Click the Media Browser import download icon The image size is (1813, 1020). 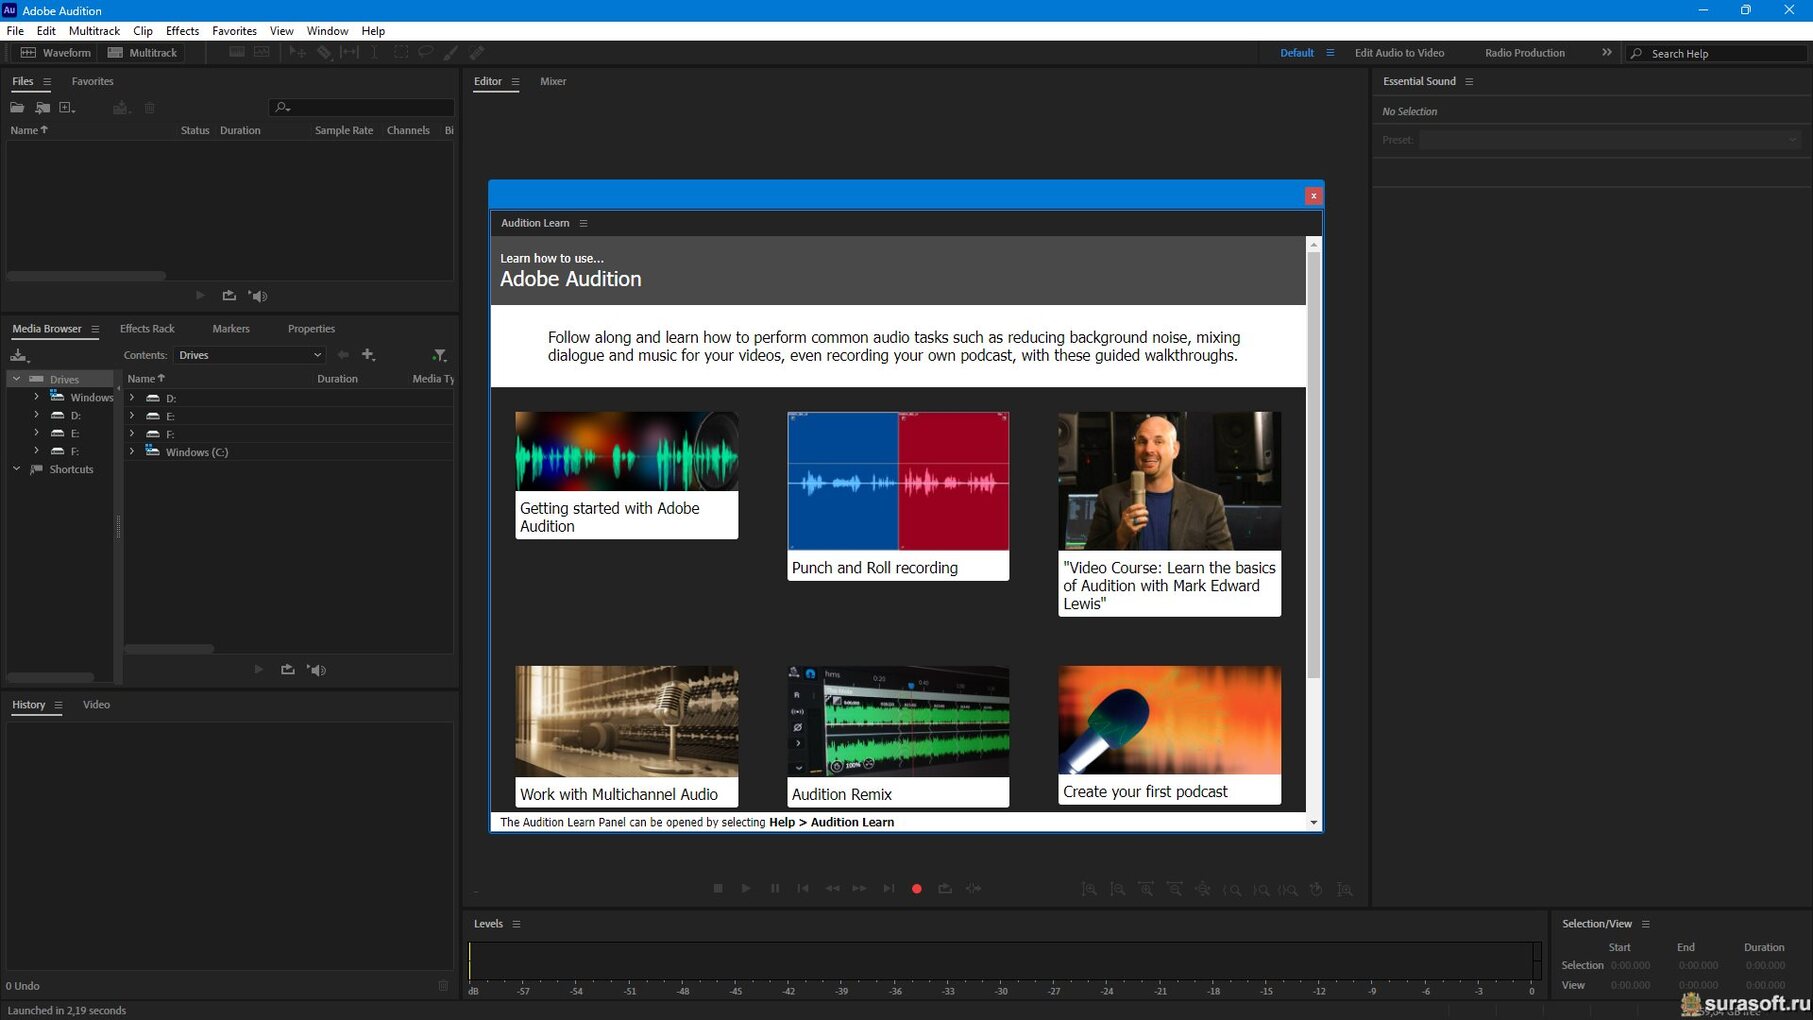[x=19, y=355]
